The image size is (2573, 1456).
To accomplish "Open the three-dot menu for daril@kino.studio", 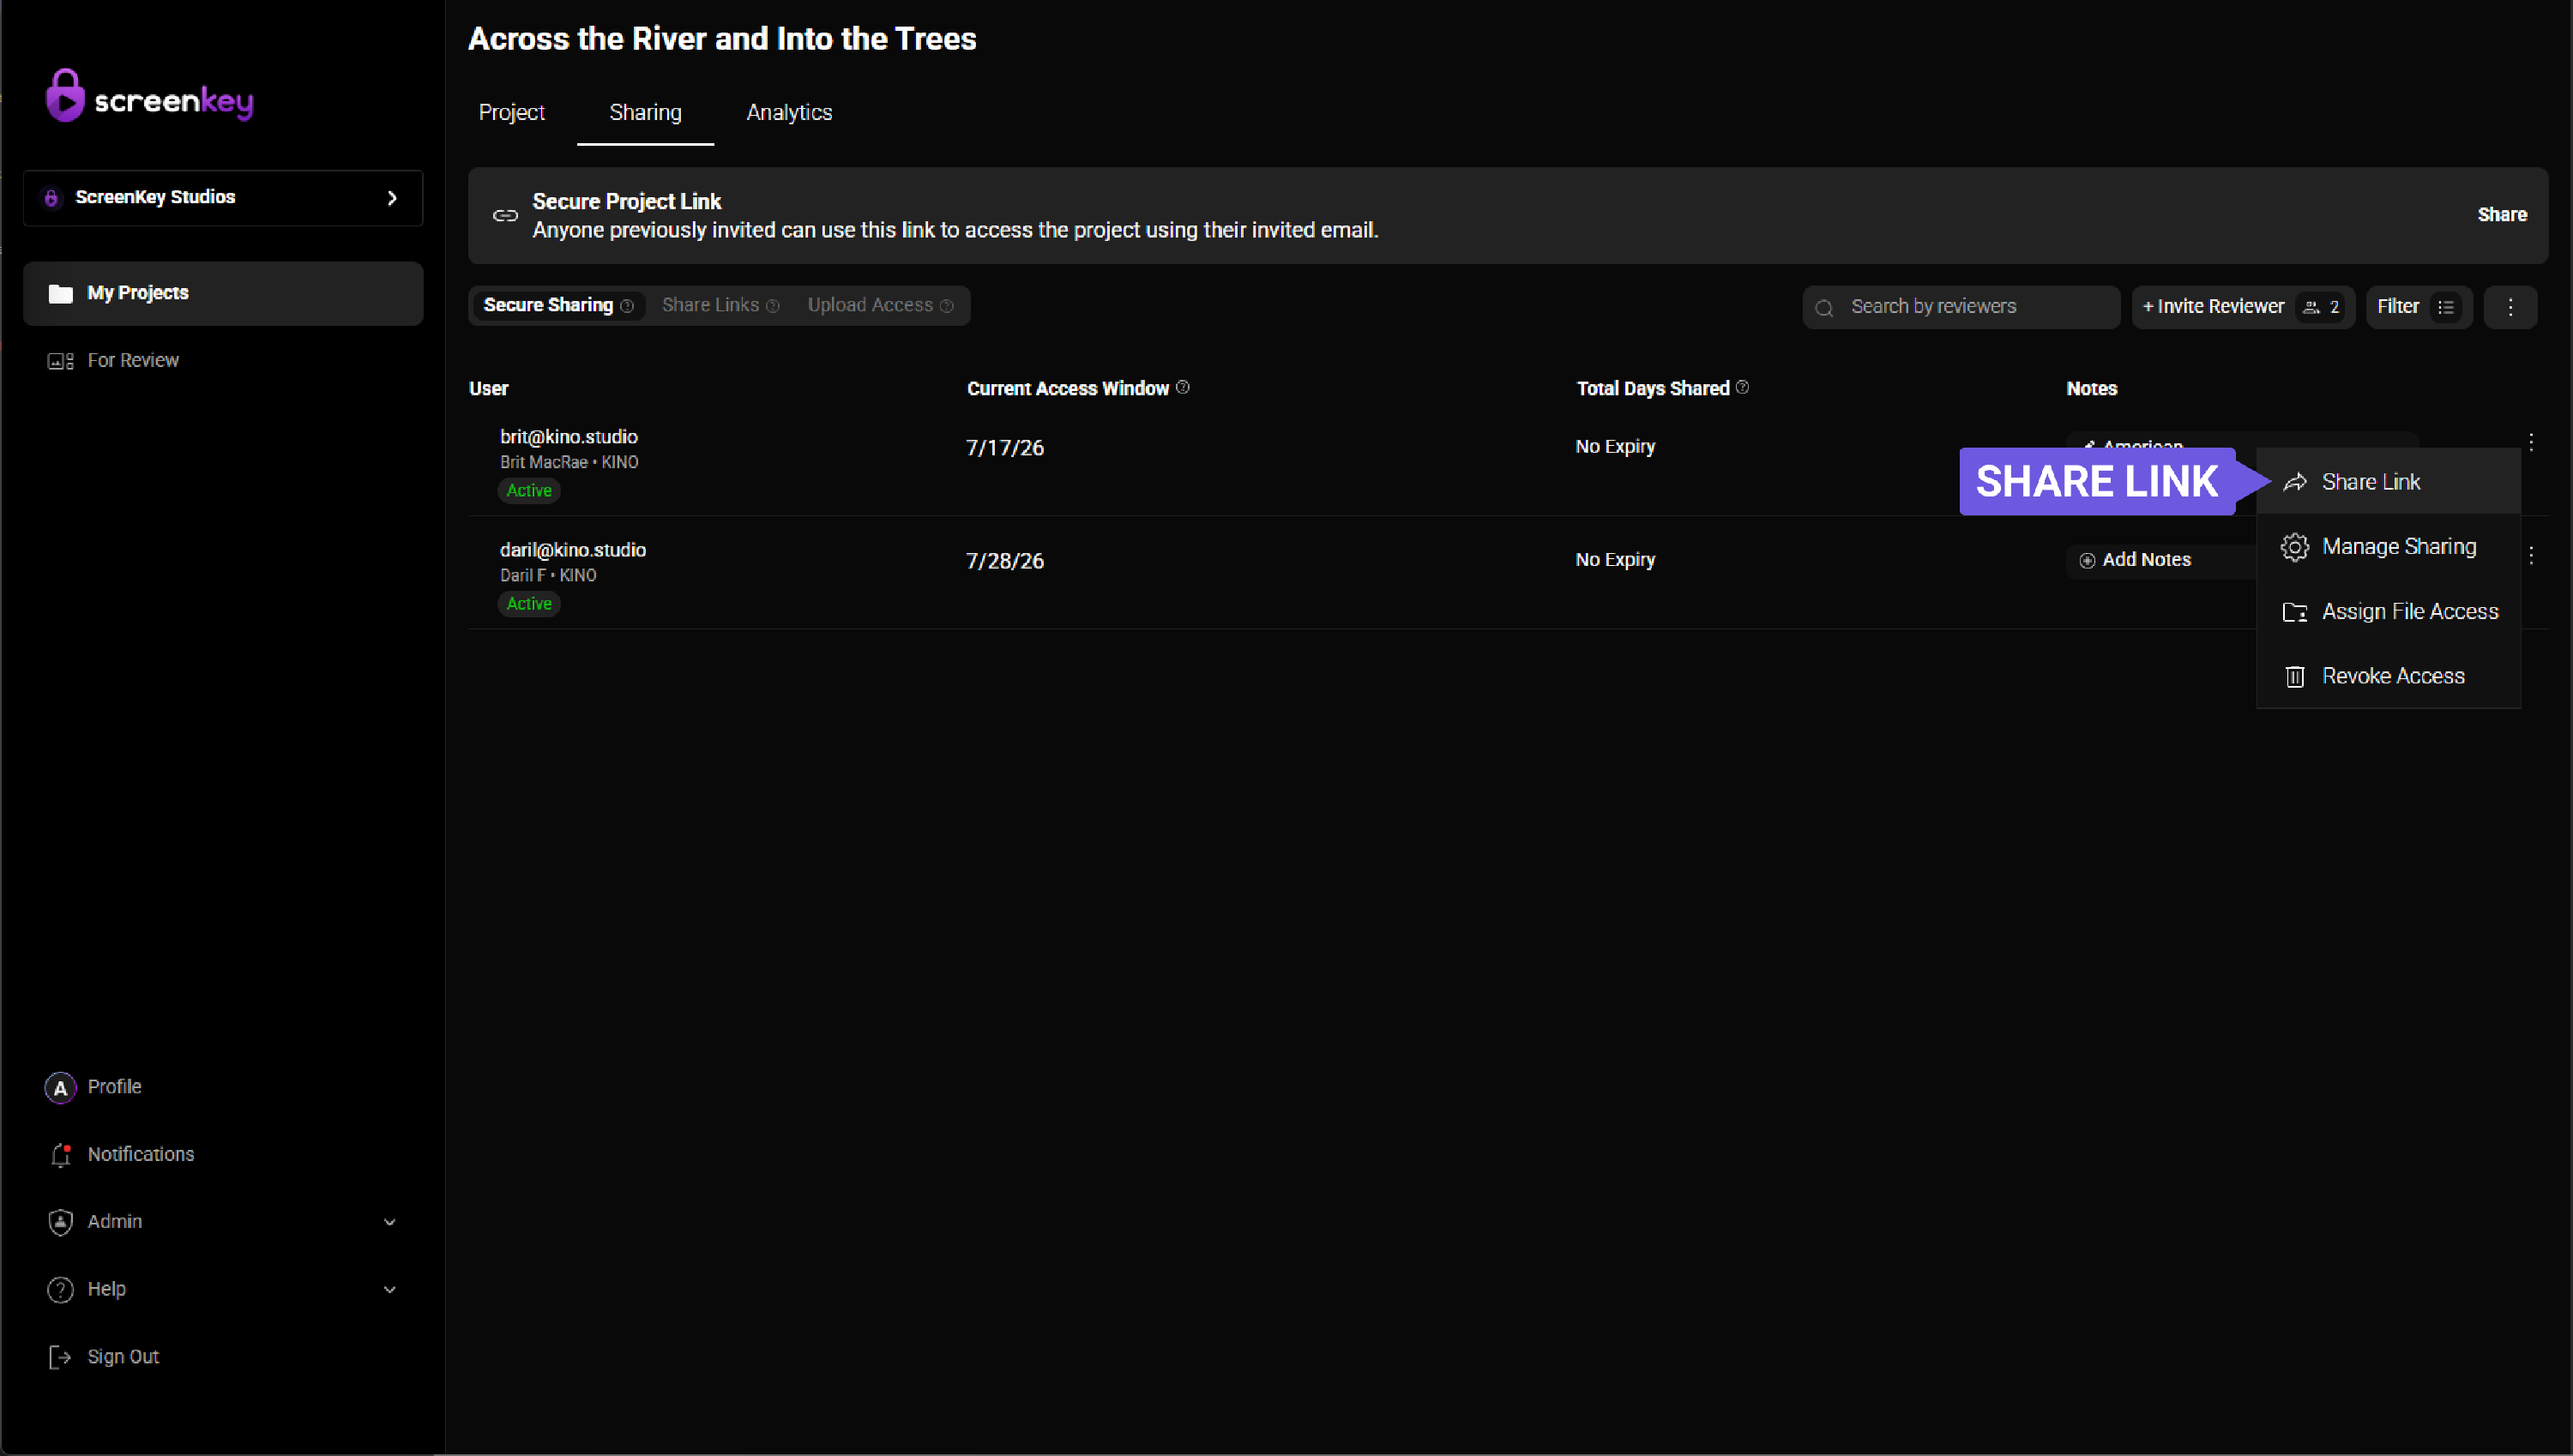I will point(2531,555).
